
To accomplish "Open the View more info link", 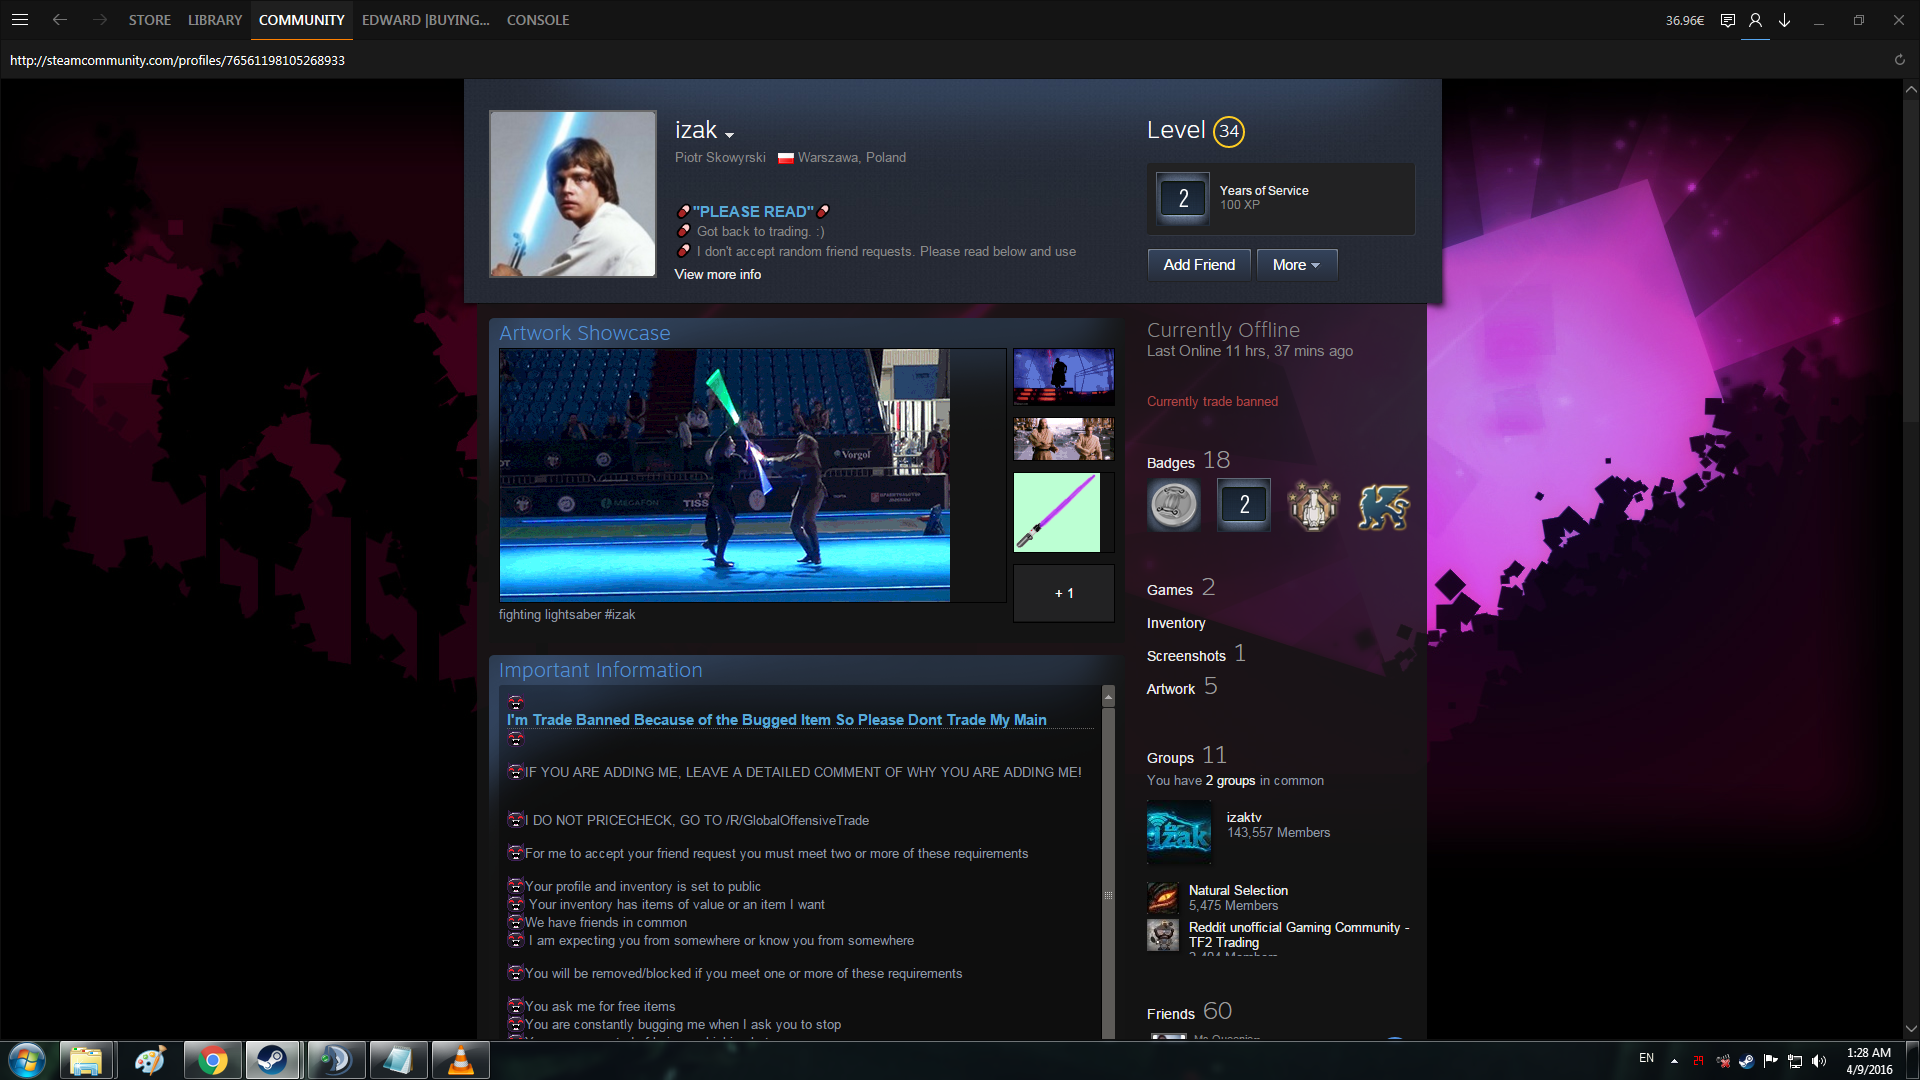I will (x=717, y=274).
